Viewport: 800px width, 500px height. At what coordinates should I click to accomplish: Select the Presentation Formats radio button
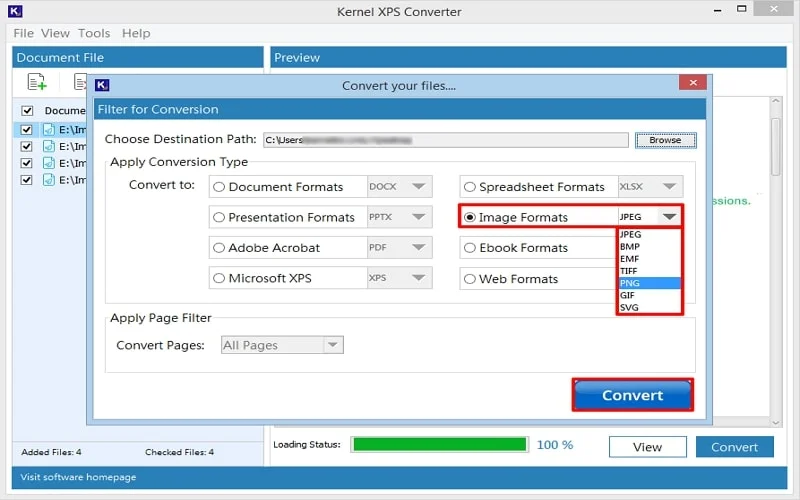click(x=219, y=217)
